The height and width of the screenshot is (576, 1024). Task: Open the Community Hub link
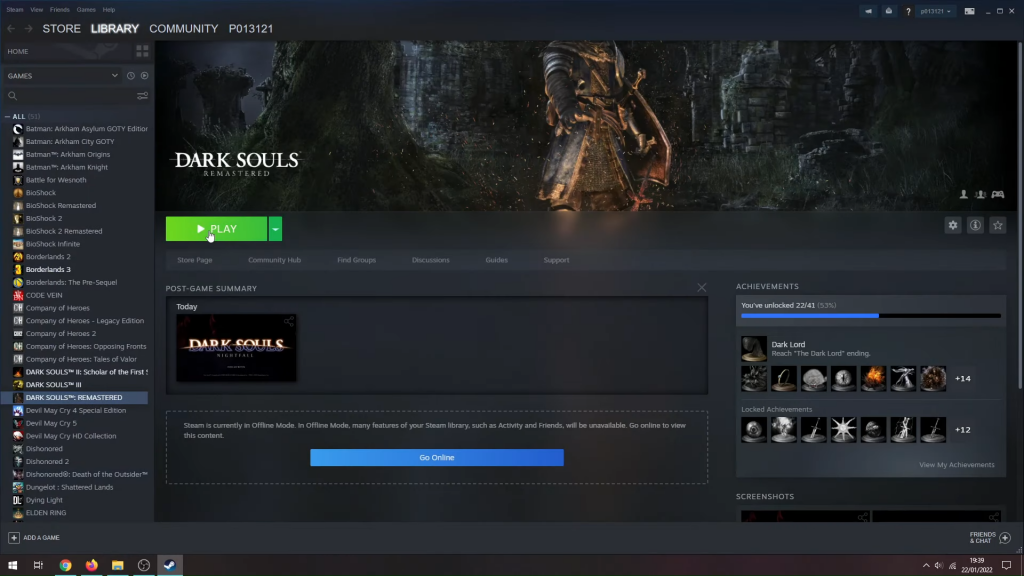pyautogui.click(x=274, y=260)
